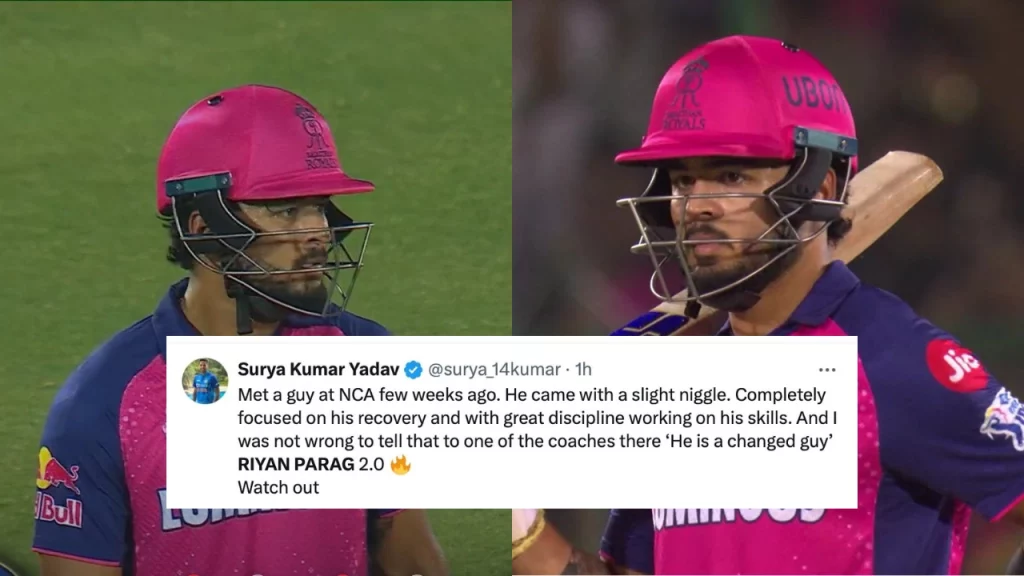Open the Surya Kumar Yadav display name link

(x=318, y=369)
